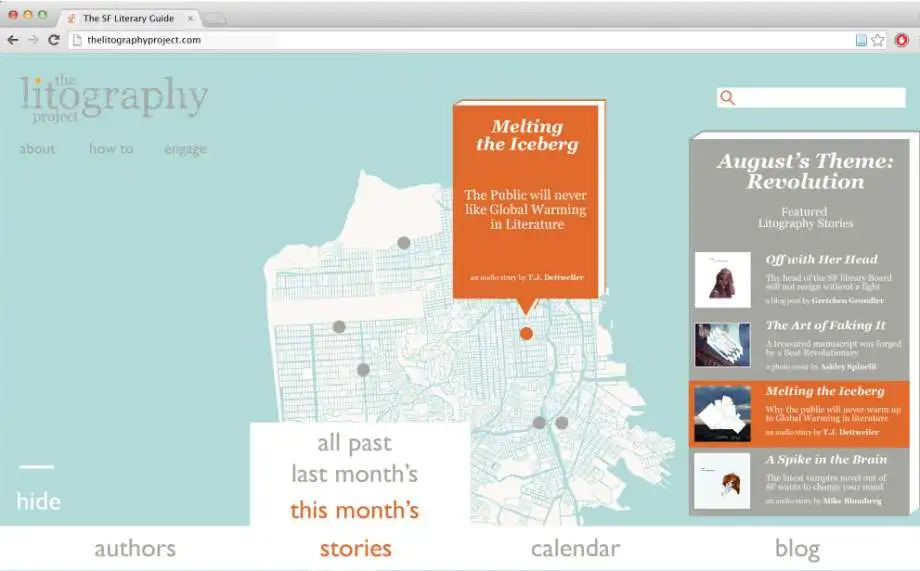Screen dimensions: 920x571
Task: Select "all past" stories filter
Action: point(354,442)
